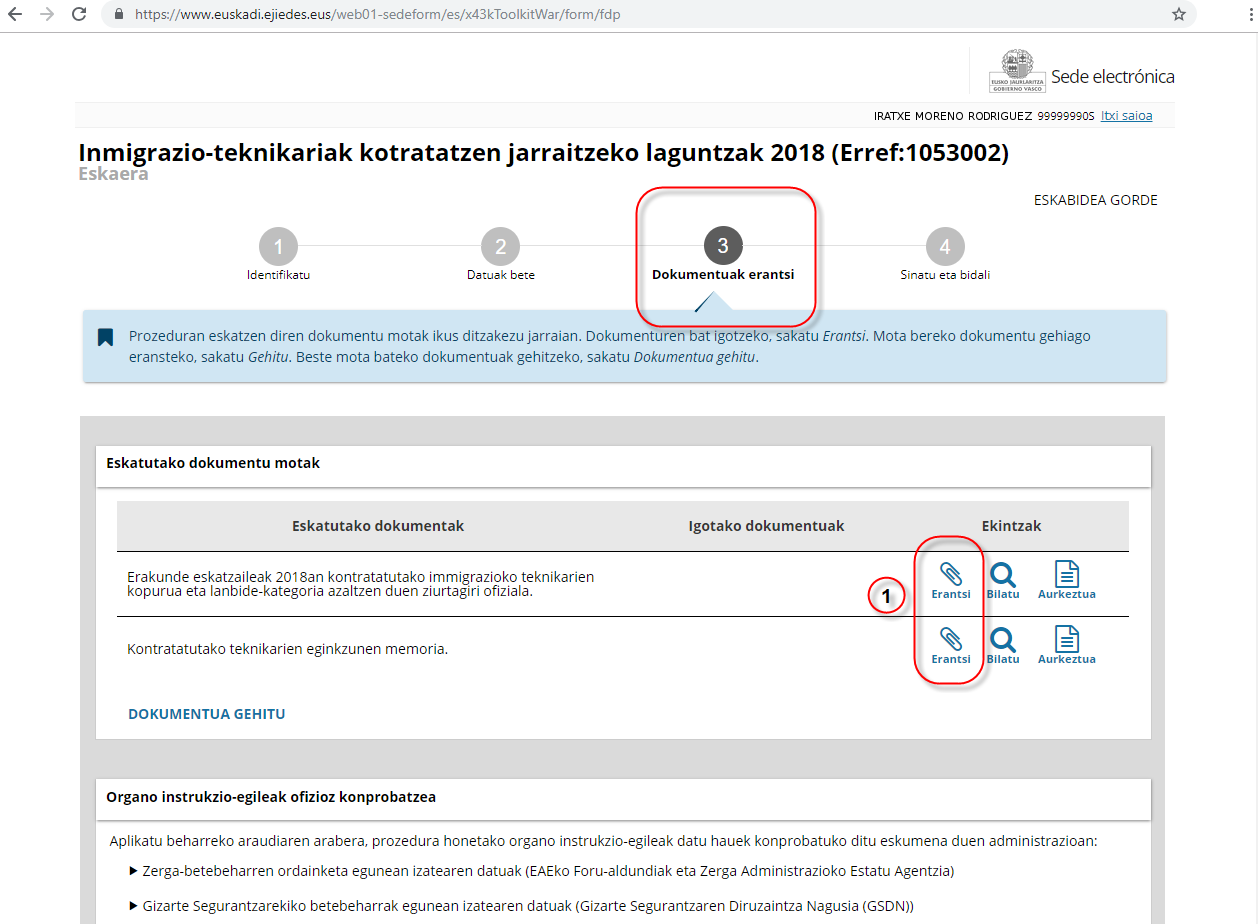Click DOKUMENTUA GEHITU link
The height and width of the screenshot is (924, 1258).
pos(206,714)
